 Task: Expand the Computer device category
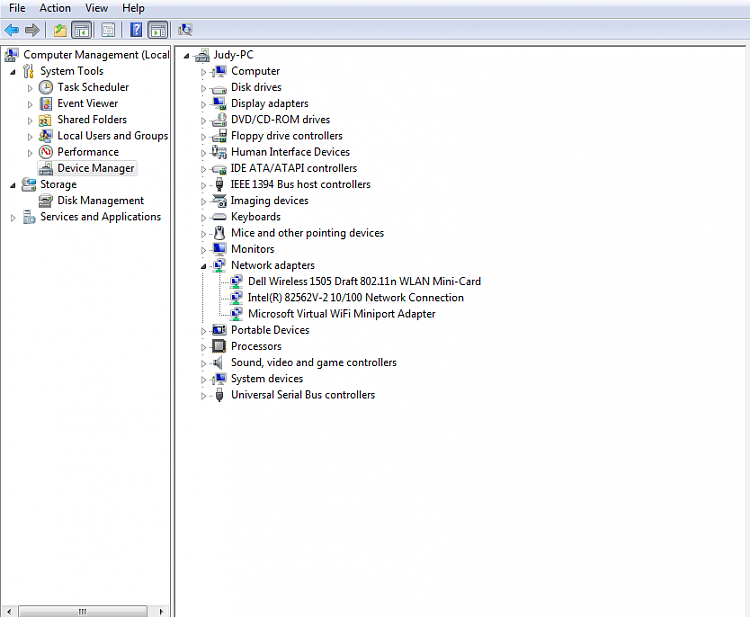coord(203,72)
